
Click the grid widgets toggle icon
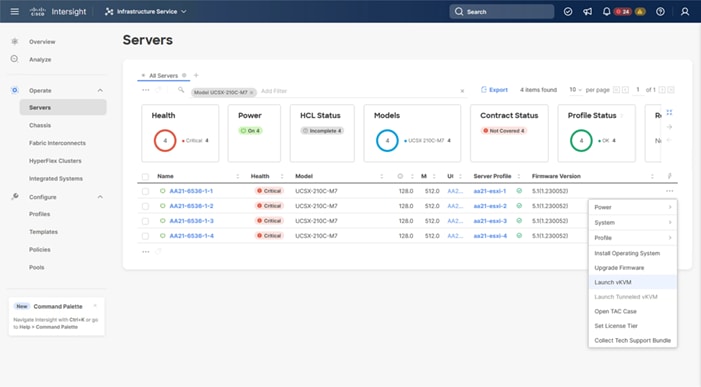(669, 113)
